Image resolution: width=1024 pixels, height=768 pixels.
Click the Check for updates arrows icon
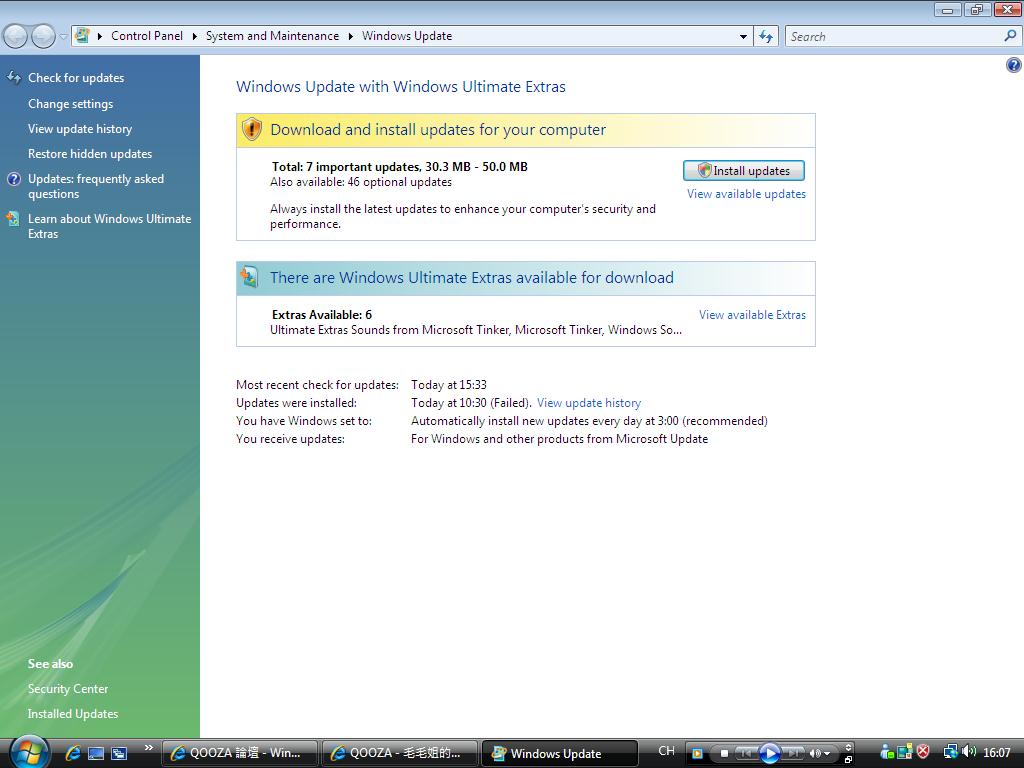pos(14,78)
